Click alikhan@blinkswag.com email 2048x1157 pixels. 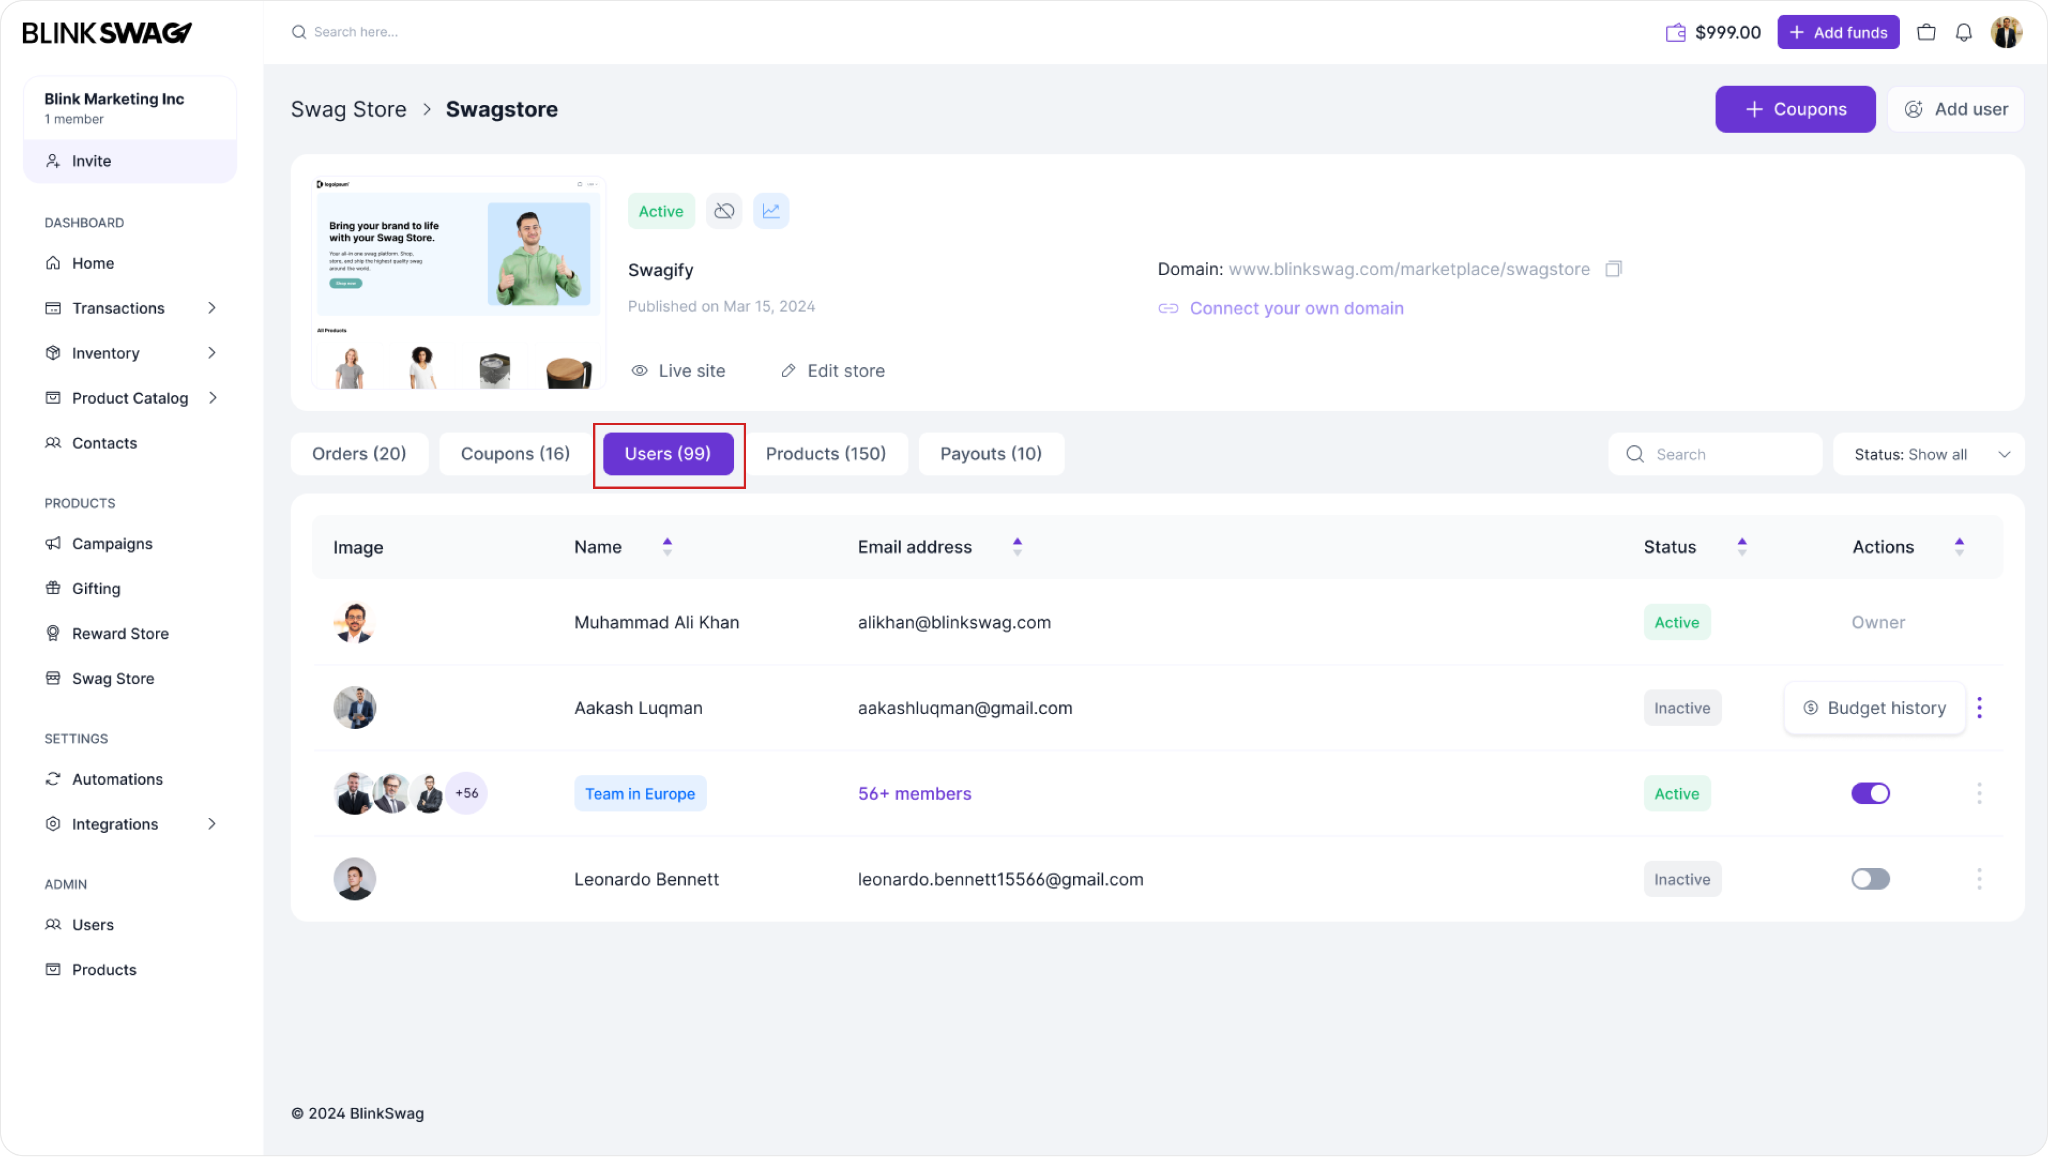954,623
